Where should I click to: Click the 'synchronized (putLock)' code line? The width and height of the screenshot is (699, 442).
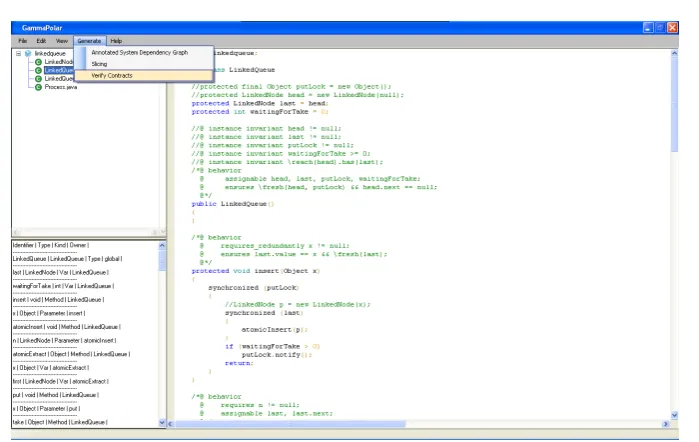coord(254,288)
